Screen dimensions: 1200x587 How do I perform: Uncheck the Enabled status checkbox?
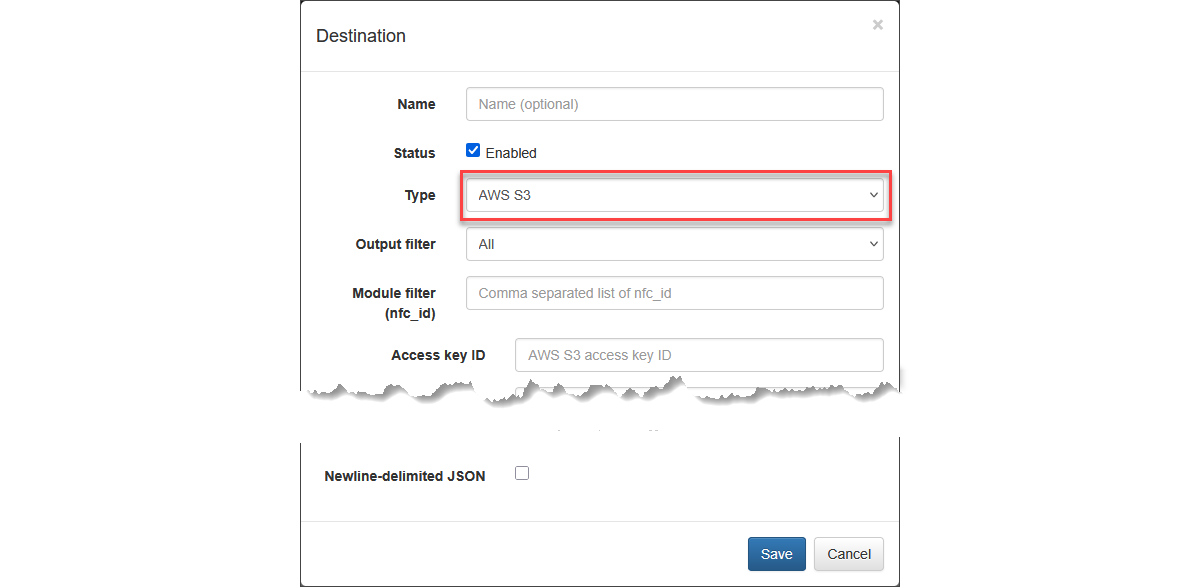[x=473, y=151]
